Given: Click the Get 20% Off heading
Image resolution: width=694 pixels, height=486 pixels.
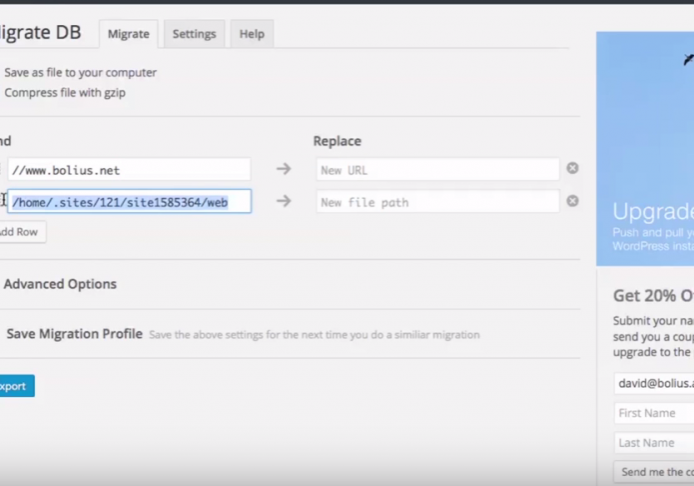Looking at the screenshot, I should (653, 296).
